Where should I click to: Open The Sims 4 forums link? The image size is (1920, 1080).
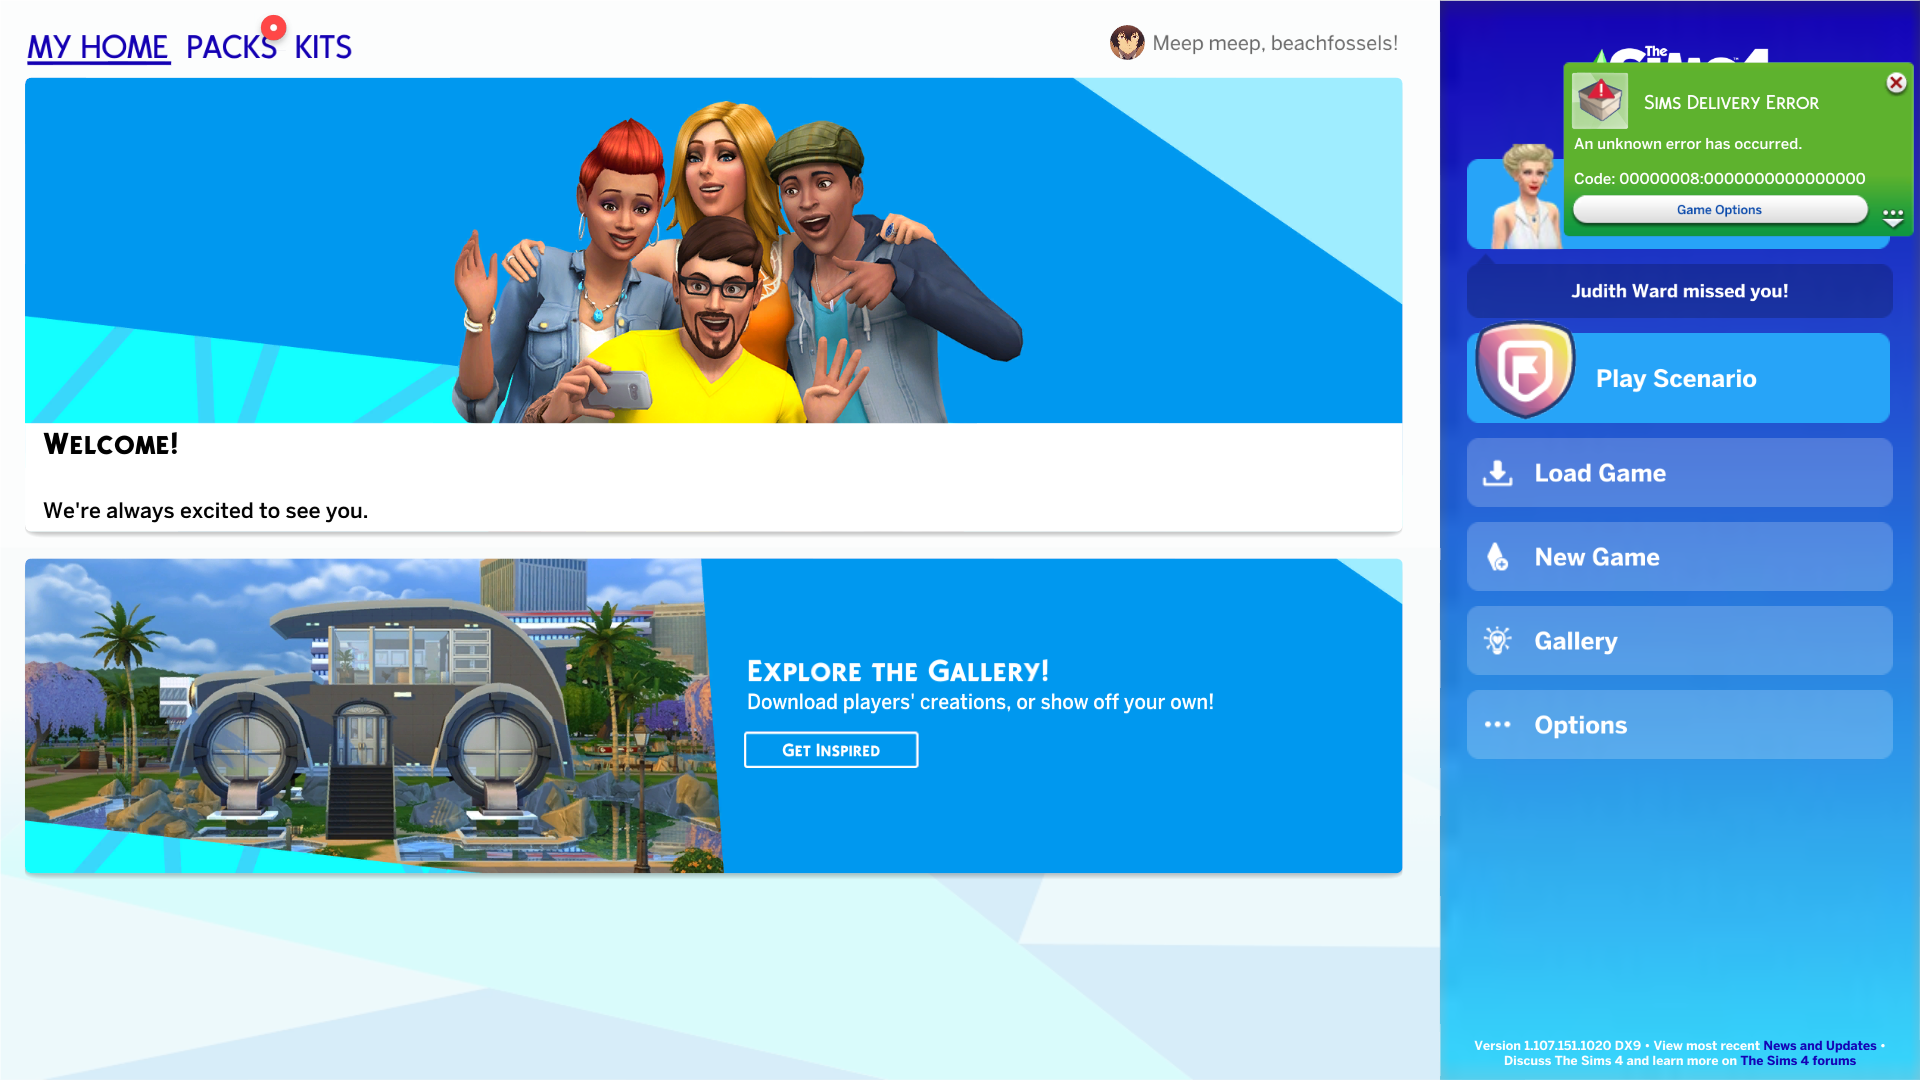1797,1061
